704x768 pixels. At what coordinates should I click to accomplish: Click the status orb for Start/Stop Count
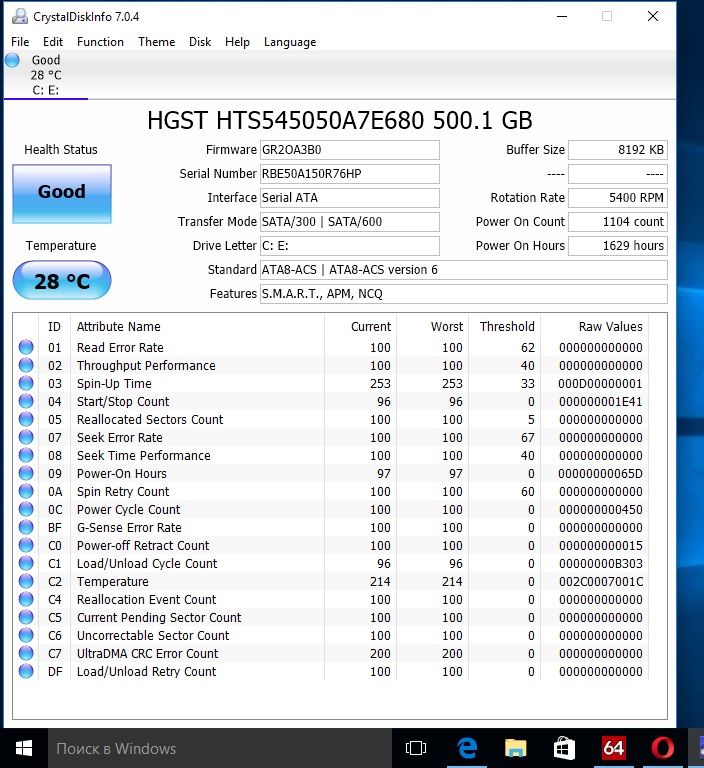(26, 402)
